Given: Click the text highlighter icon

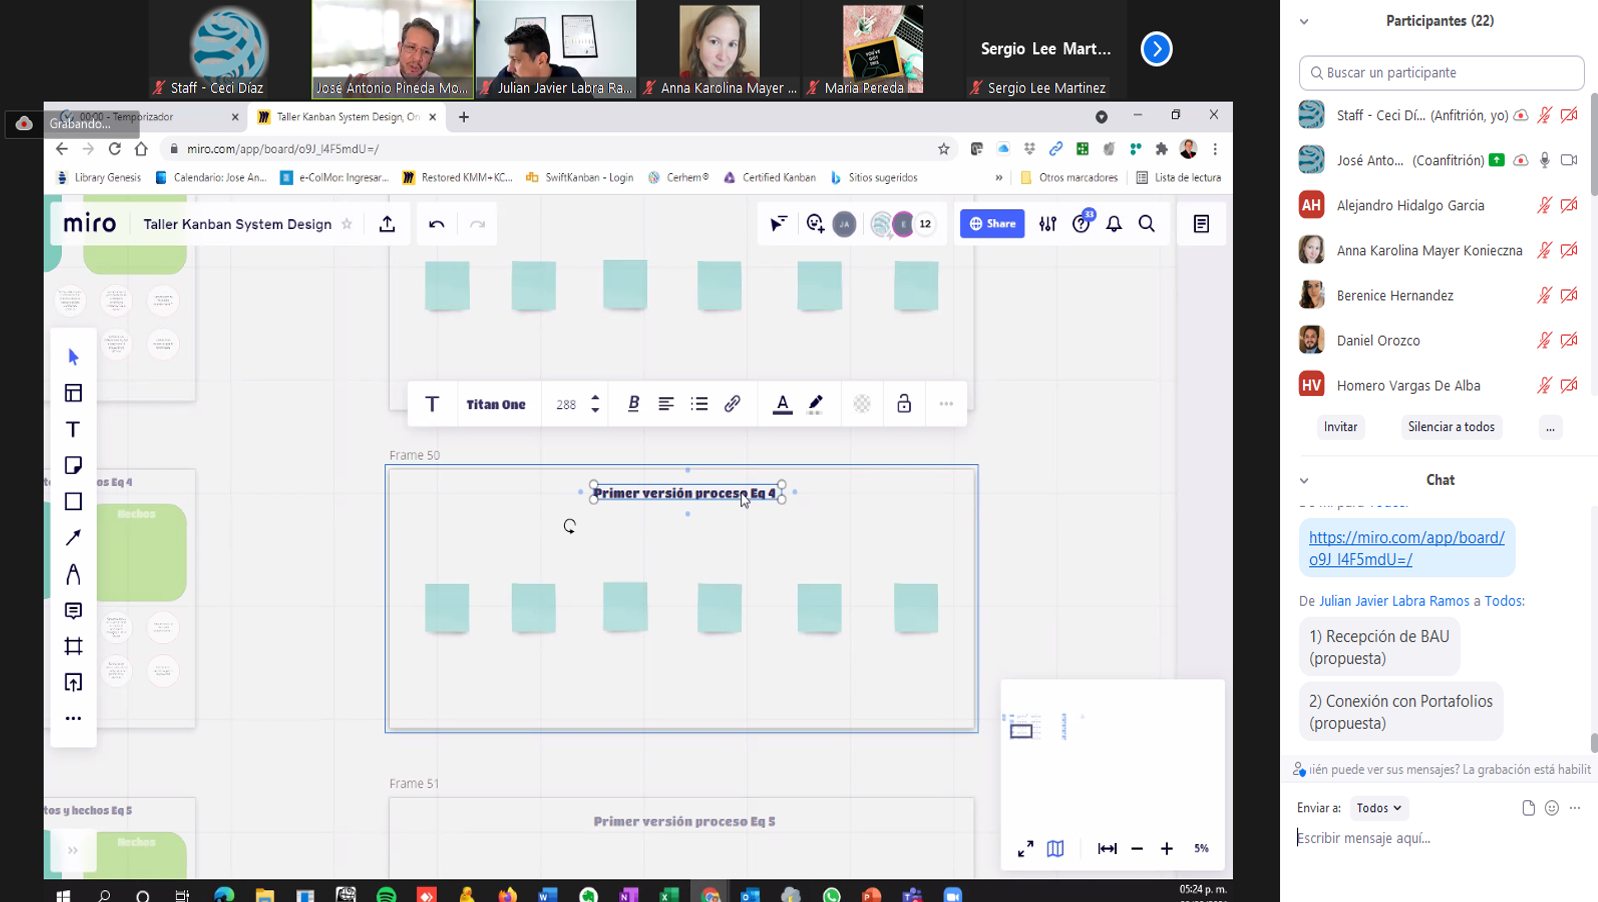Looking at the screenshot, I should pyautogui.click(x=816, y=404).
